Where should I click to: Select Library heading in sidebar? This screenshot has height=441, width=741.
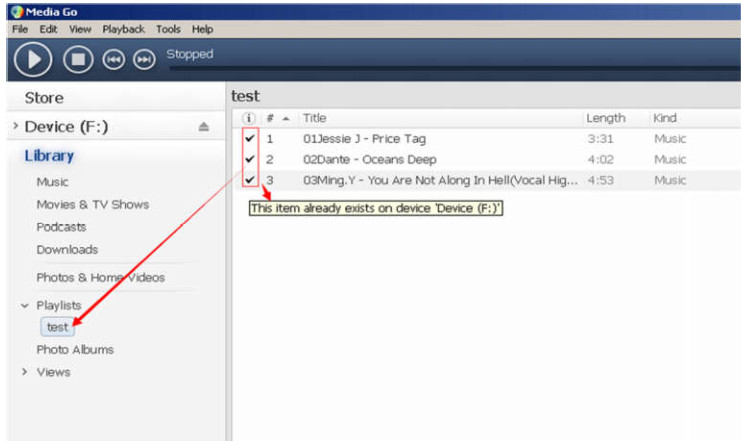(x=49, y=156)
